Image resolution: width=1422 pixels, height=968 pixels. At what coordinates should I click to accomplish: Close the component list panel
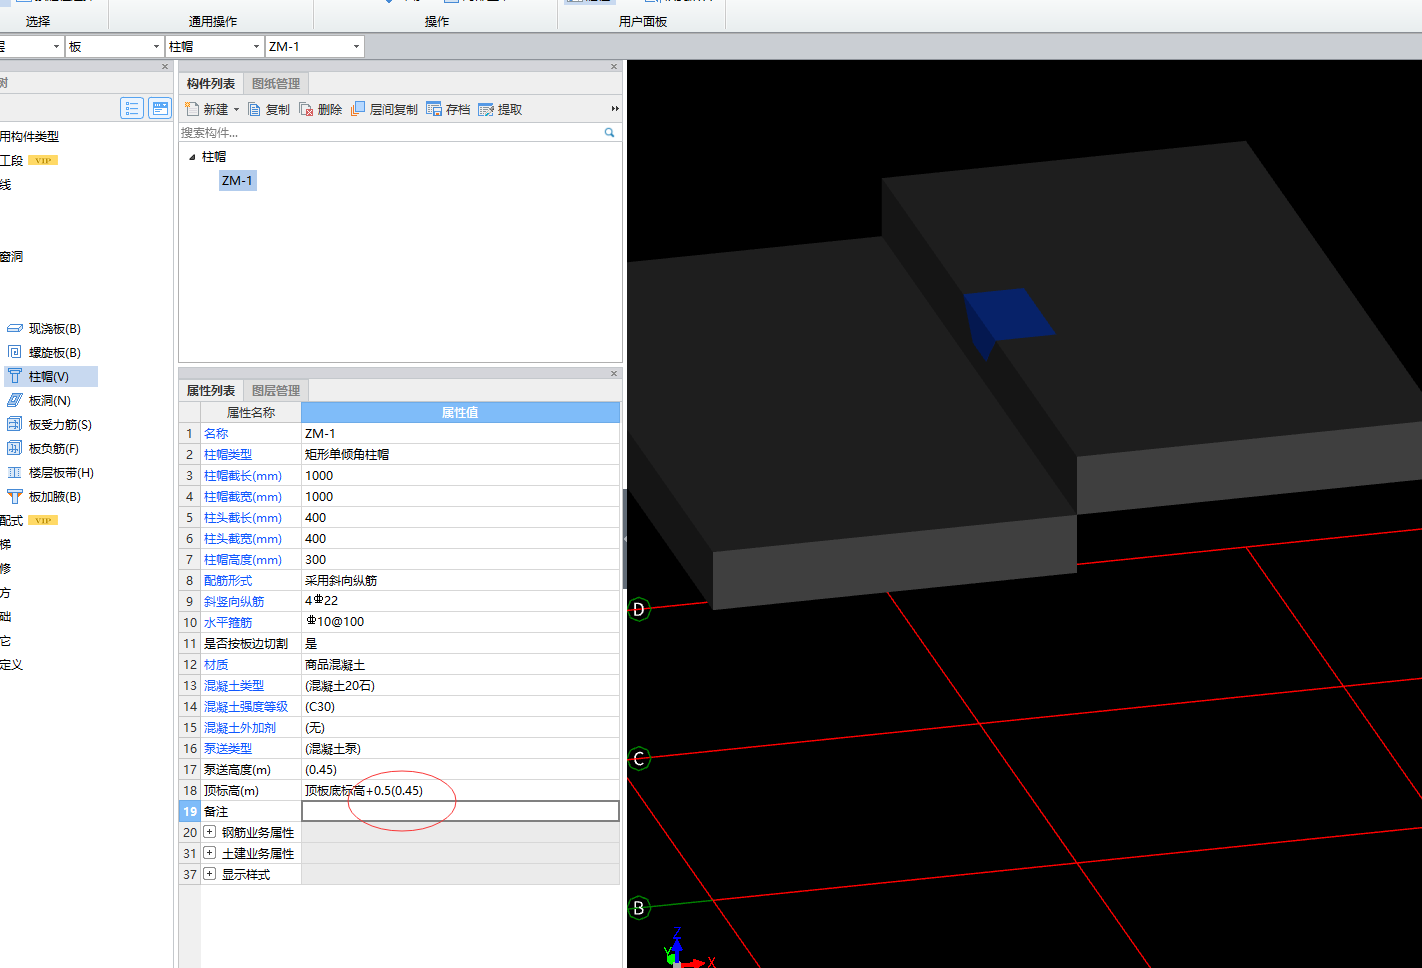614,67
